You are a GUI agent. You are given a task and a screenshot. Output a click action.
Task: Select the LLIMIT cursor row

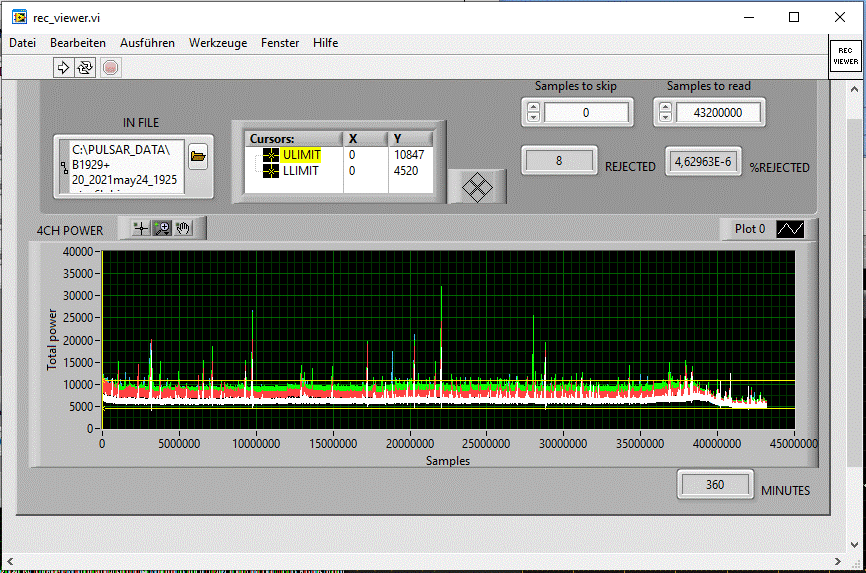(x=338, y=171)
